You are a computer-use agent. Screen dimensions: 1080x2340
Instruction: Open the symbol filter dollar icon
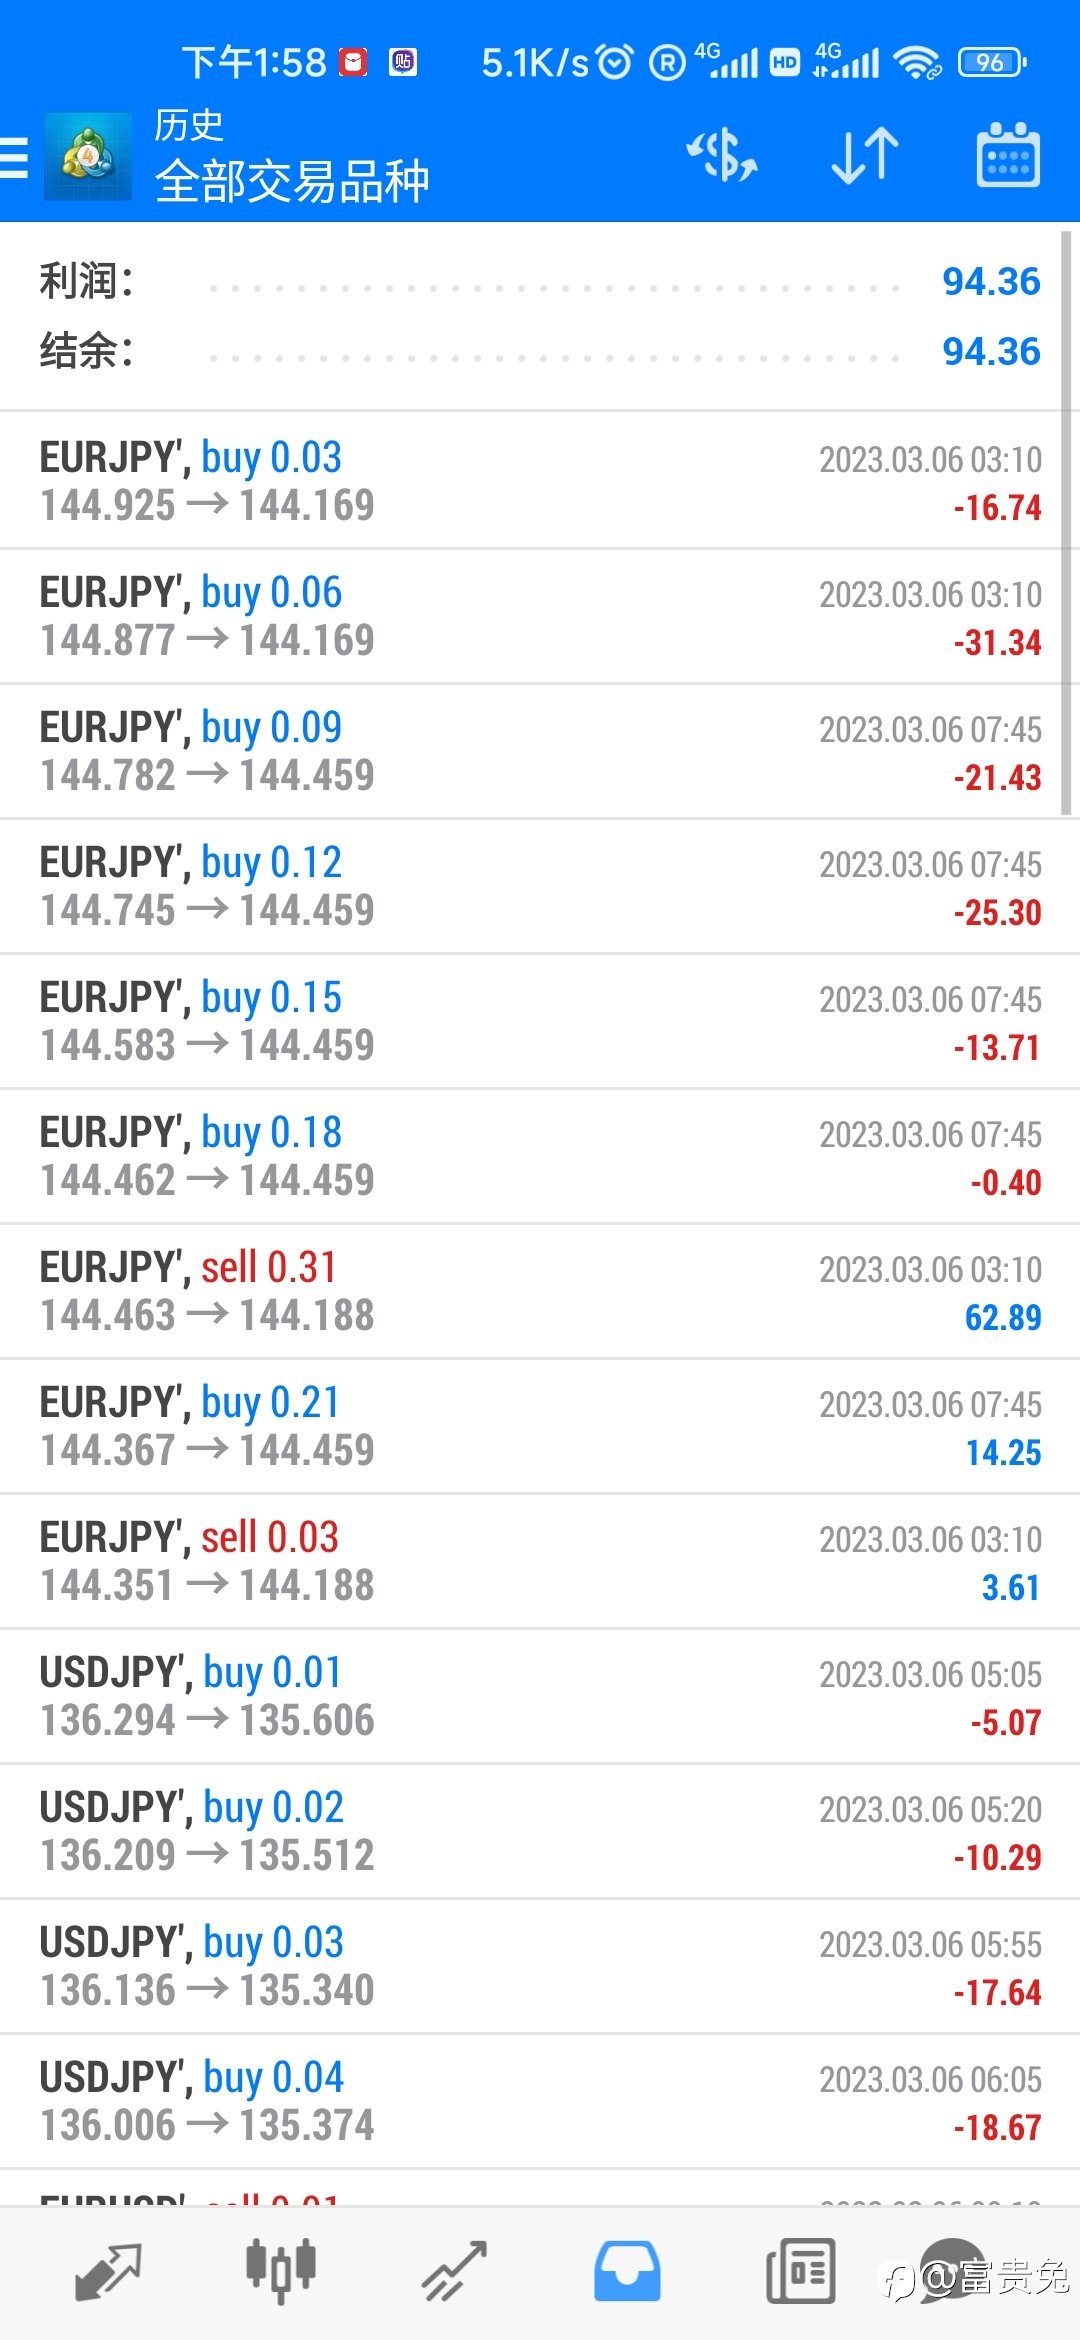click(x=722, y=156)
